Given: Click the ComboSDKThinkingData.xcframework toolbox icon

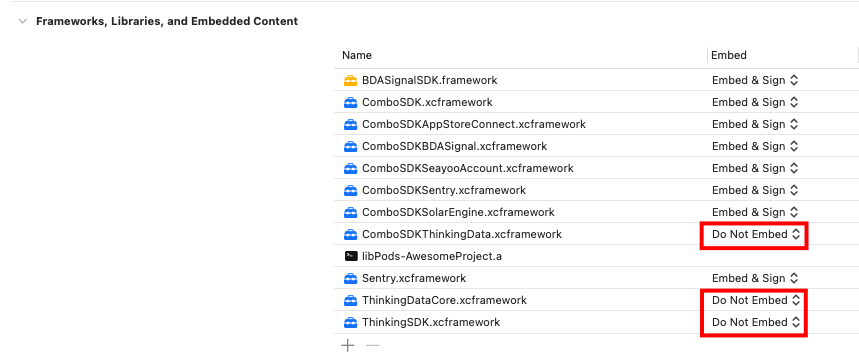Looking at the screenshot, I should pos(351,234).
